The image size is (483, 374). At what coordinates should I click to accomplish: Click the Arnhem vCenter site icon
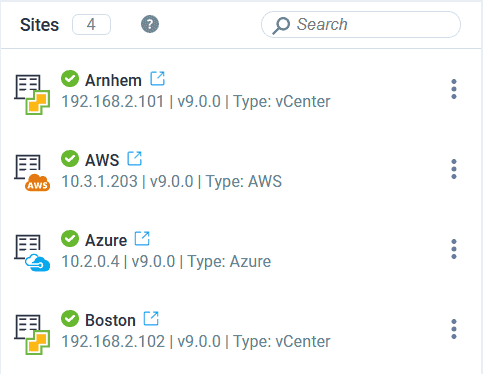pyautogui.click(x=32, y=94)
